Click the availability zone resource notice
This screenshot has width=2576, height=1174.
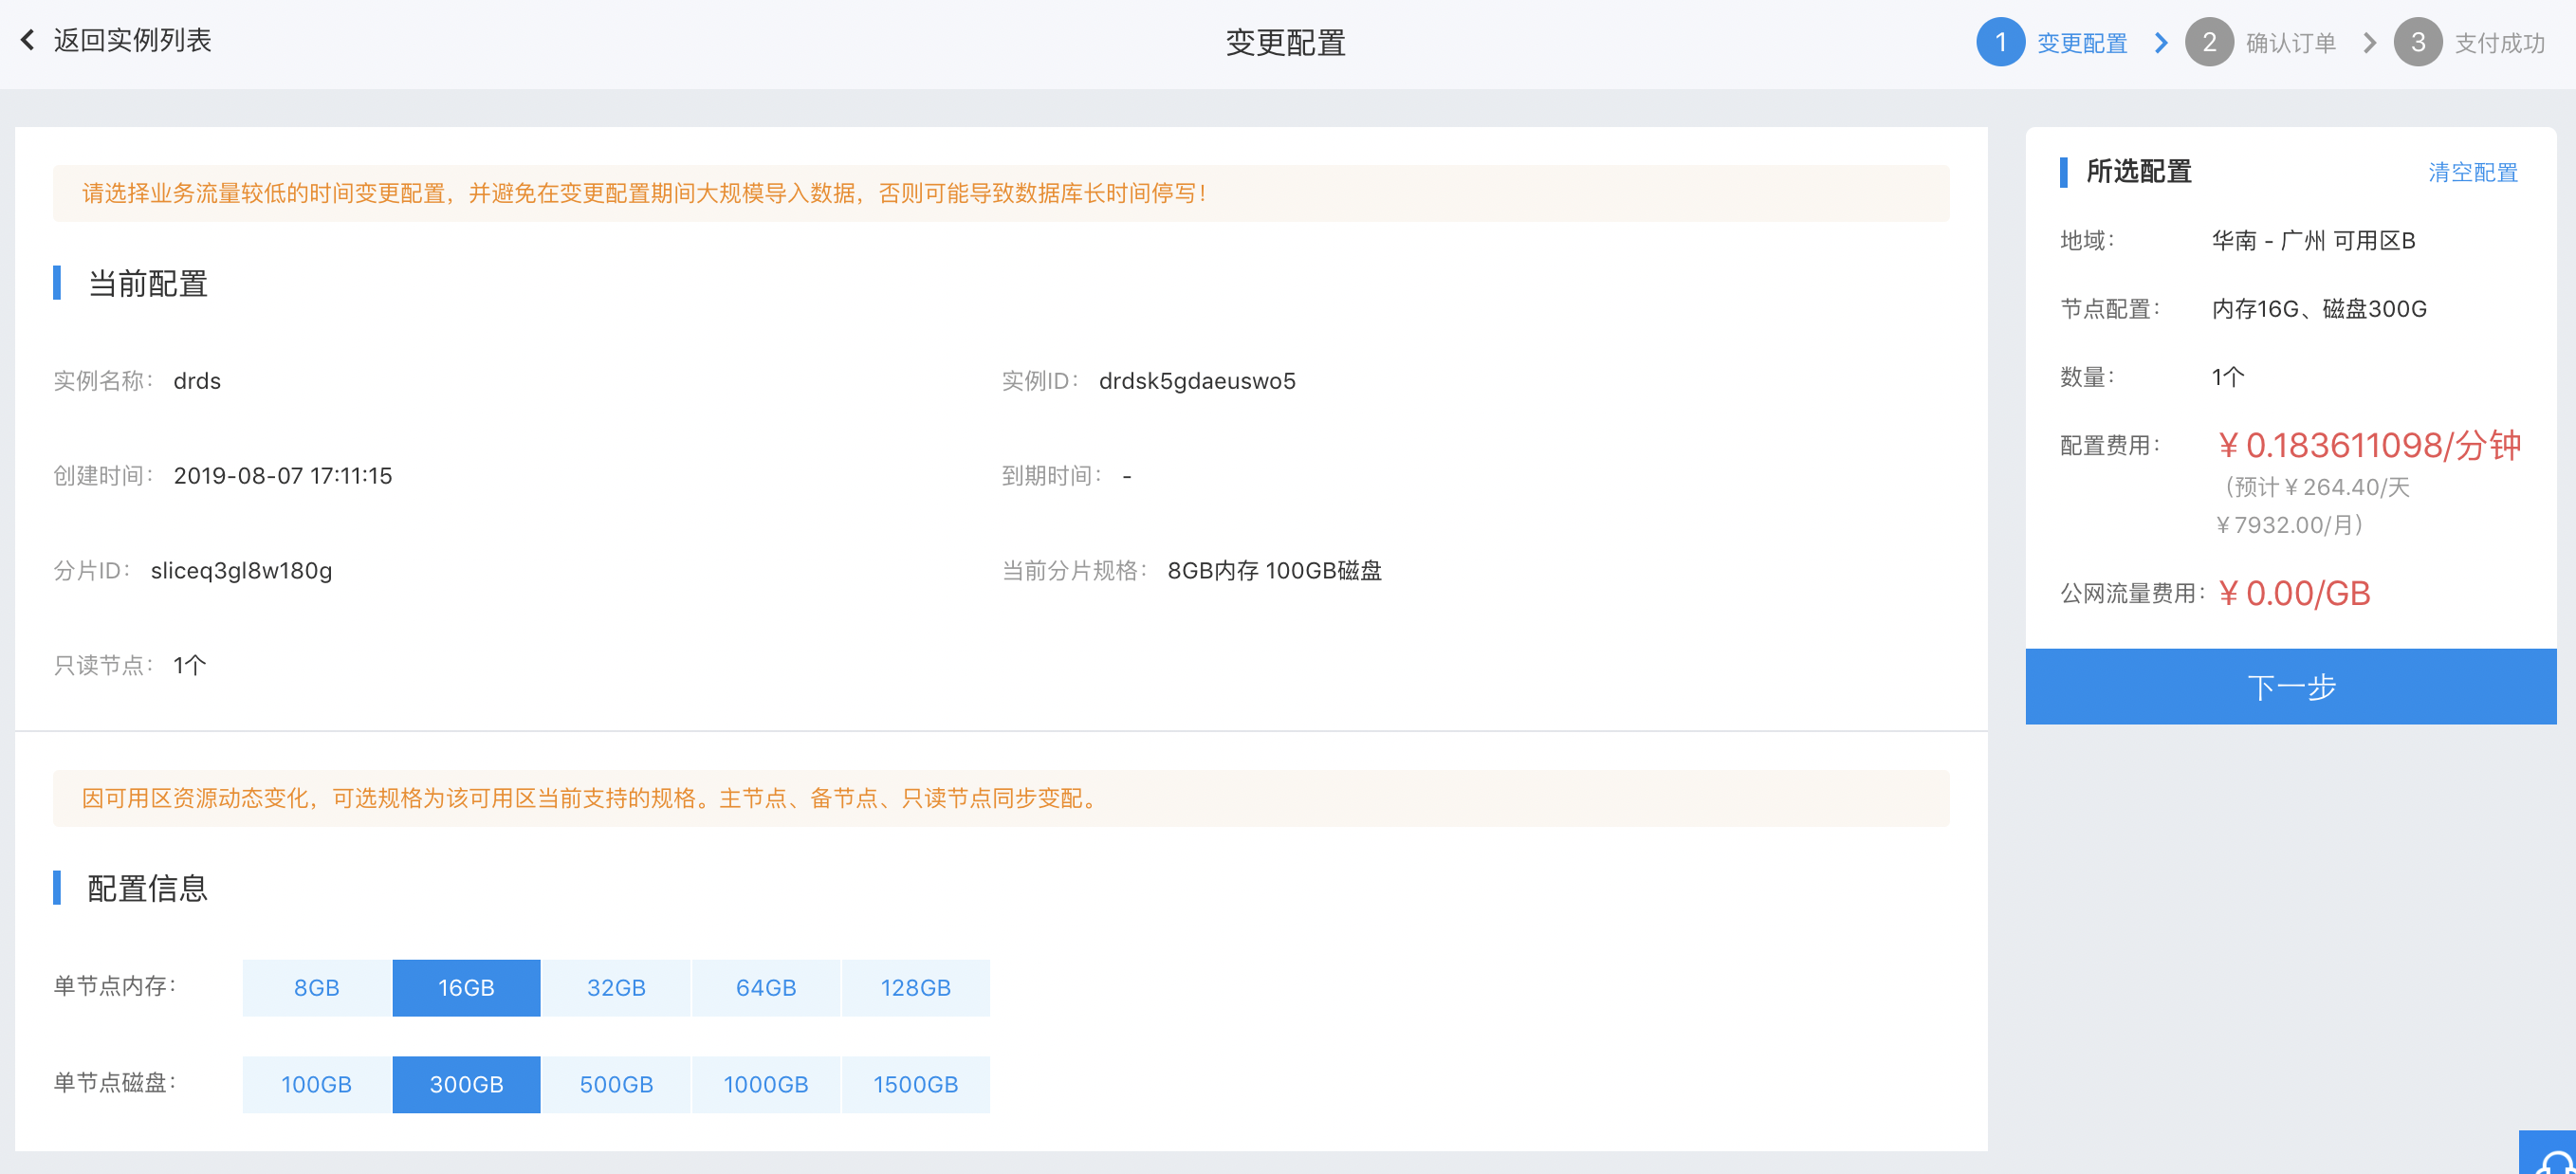pyautogui.click(x=1001, y=798)
